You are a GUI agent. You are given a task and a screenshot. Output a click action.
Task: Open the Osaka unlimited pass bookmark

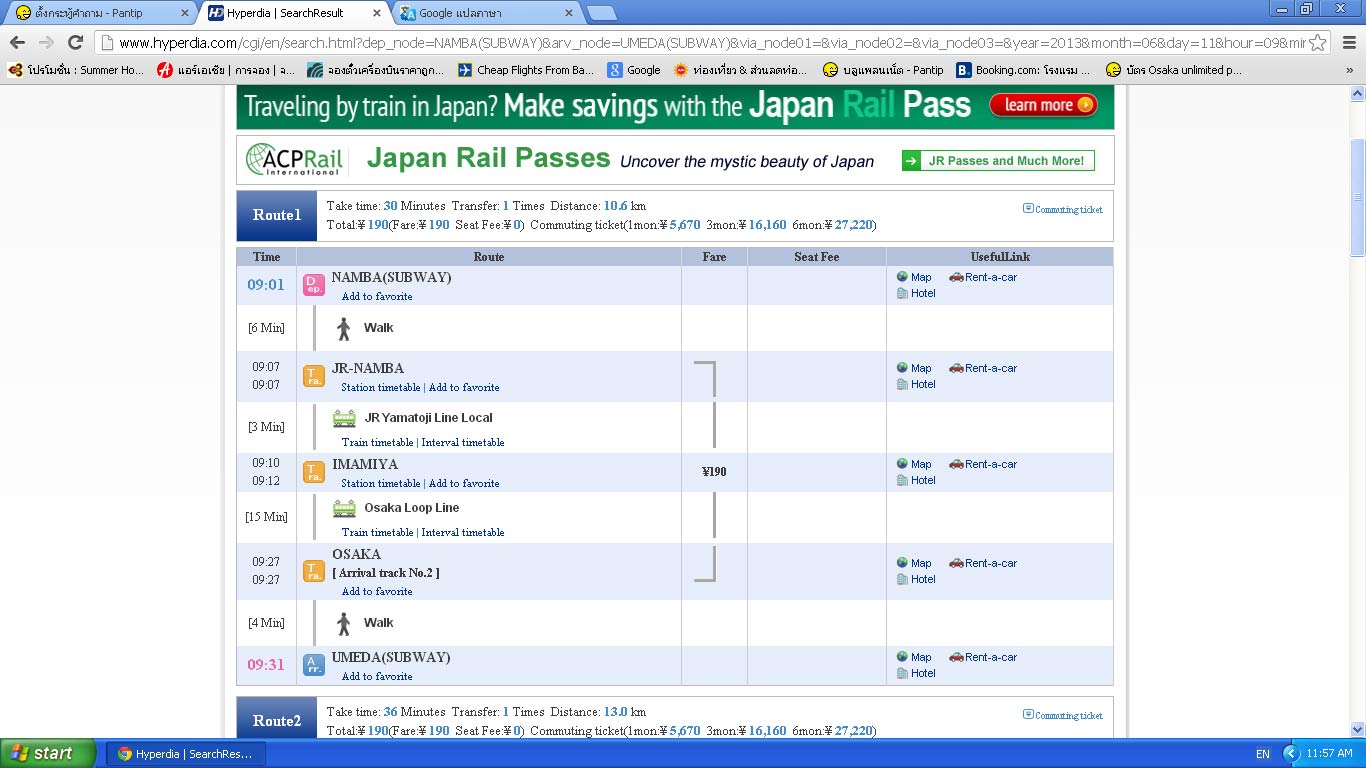tap(1174, 70)
